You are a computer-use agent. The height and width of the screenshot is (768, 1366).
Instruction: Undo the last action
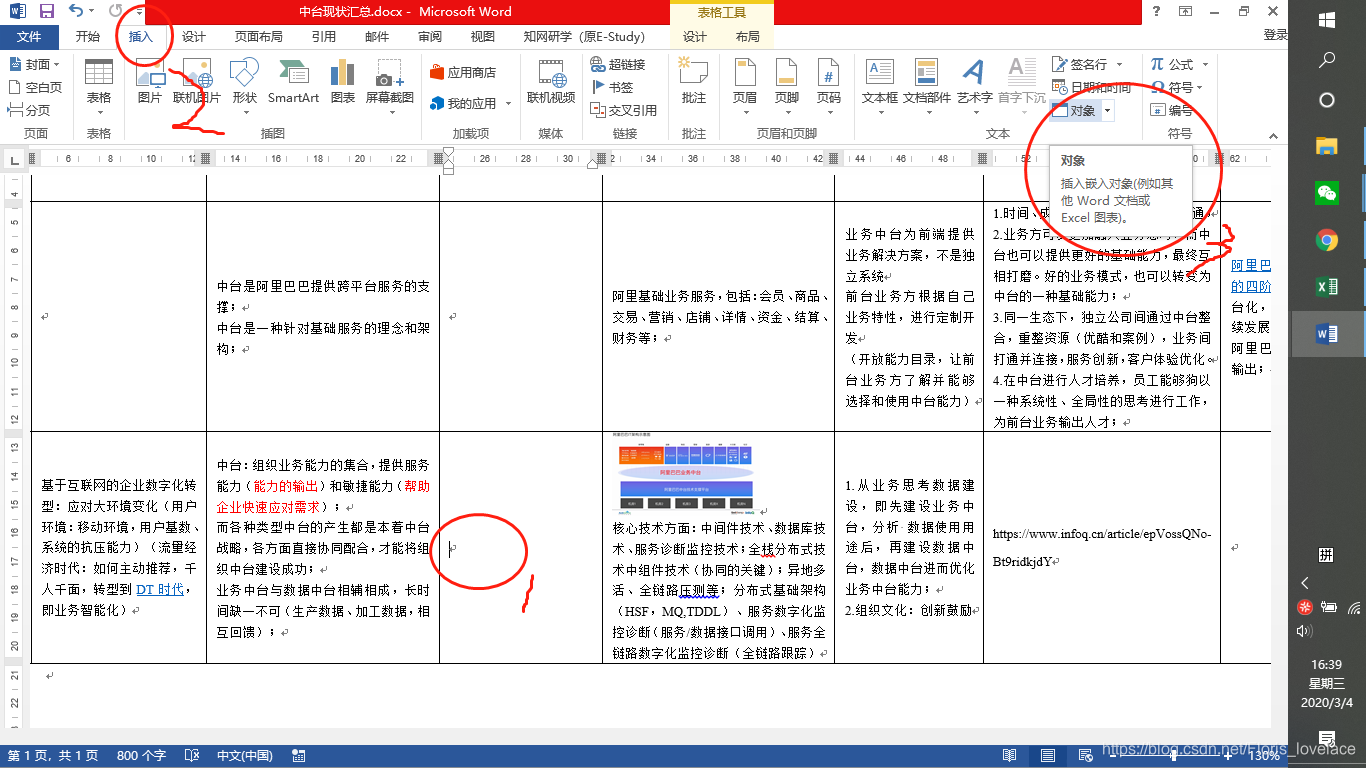[x=77, y=11]
